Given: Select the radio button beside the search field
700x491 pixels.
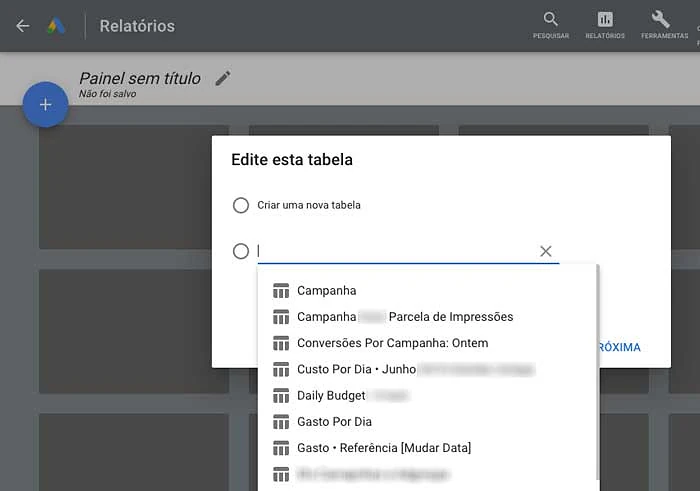Looking at the screenshot, I should point(241,251).
